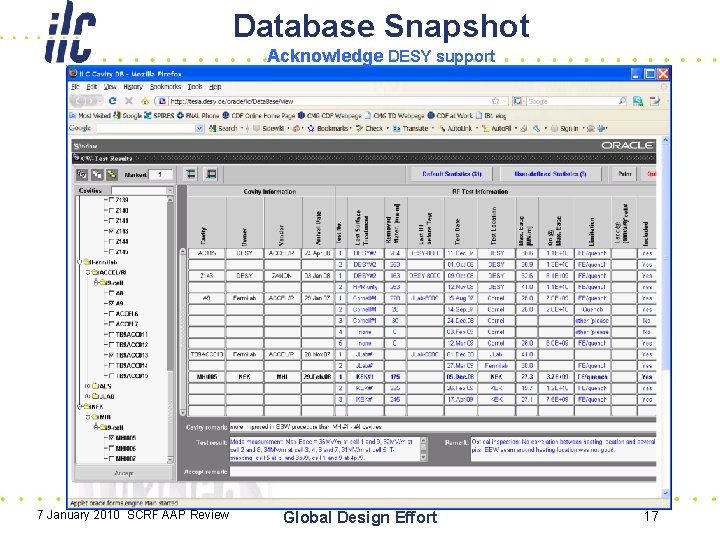Click the layout icon left of Default Statistics

[211, 174]
